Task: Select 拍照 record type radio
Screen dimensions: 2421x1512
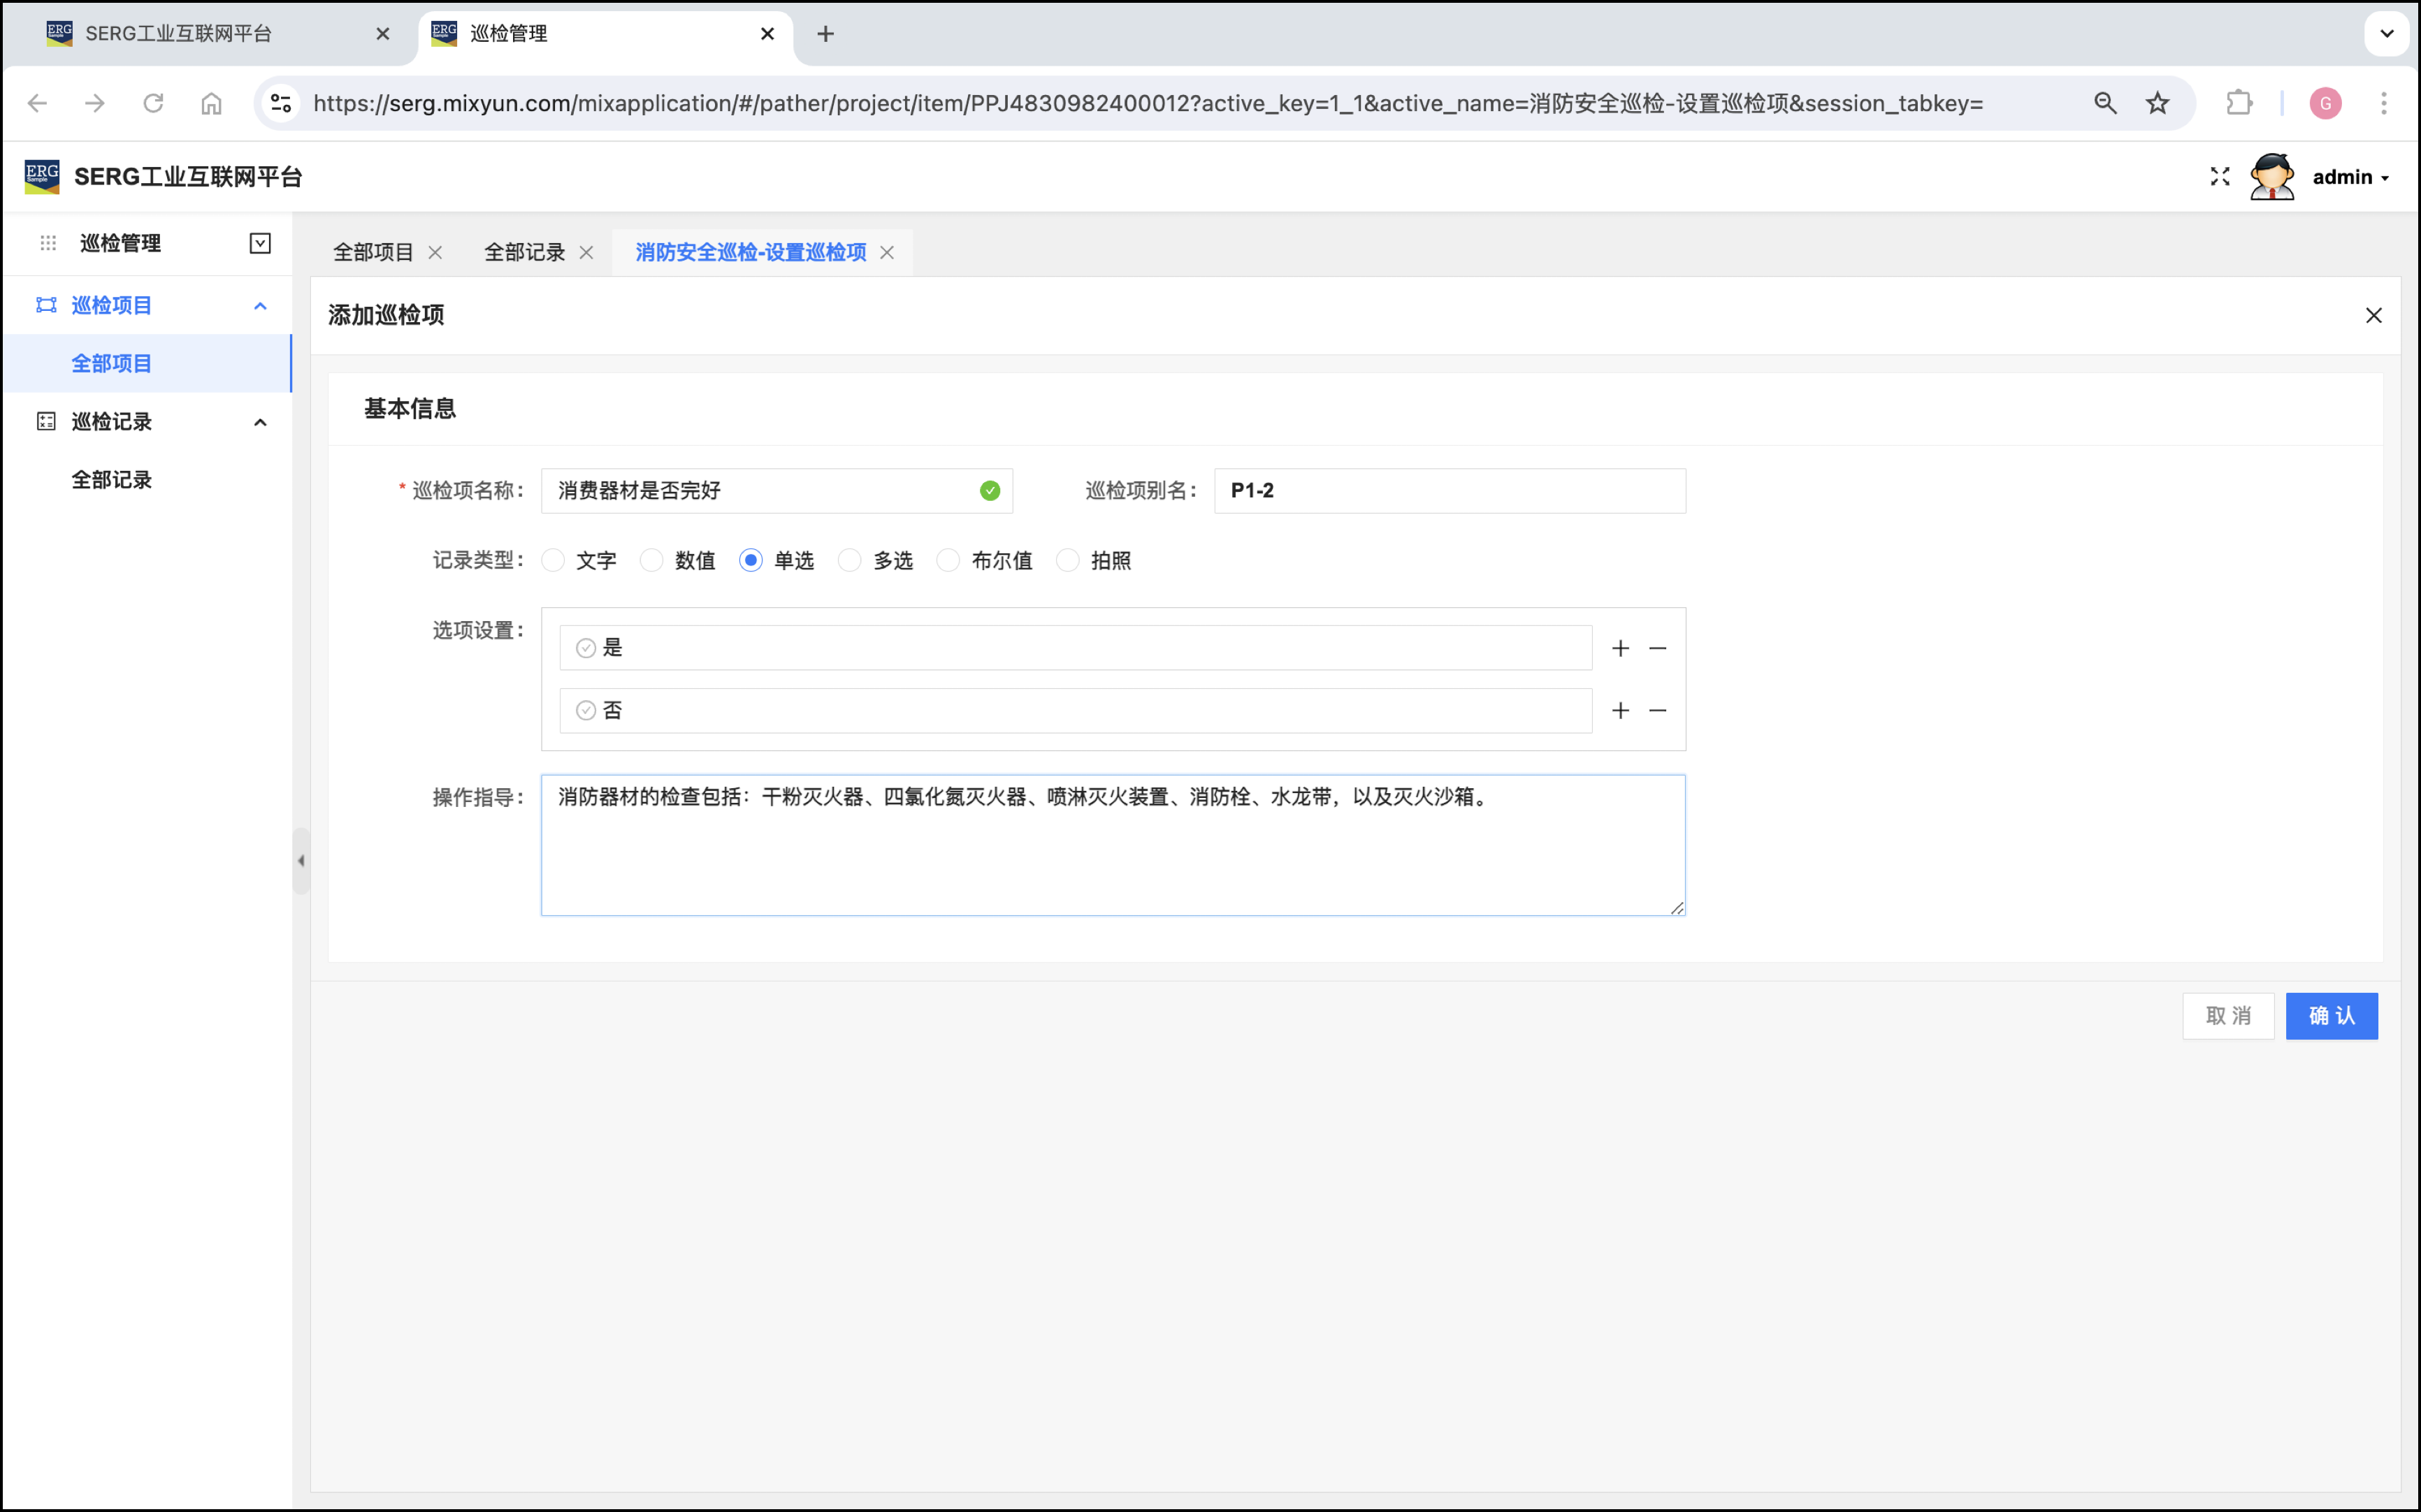Action: pyautogui.click(x=1067, y=560)
